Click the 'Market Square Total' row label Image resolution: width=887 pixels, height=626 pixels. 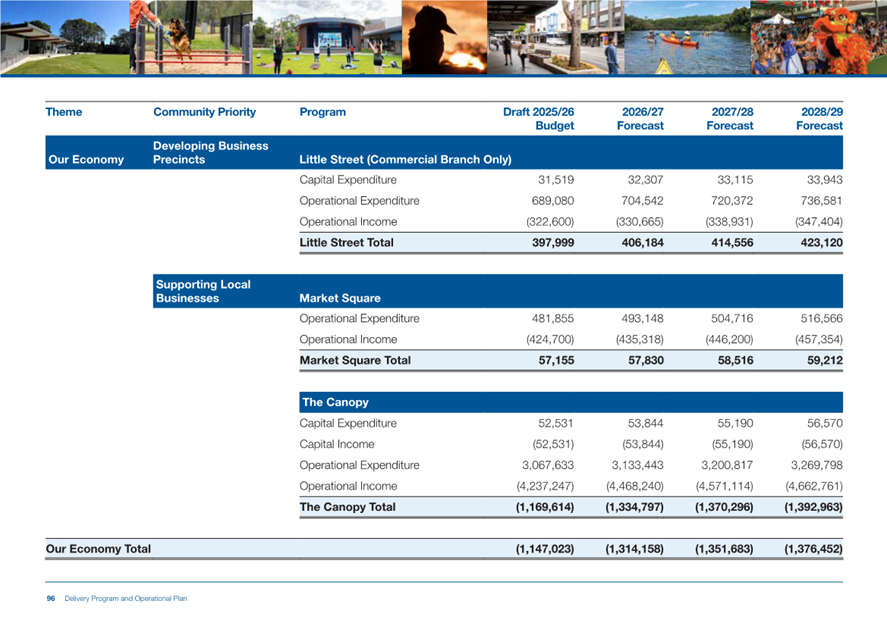coord(355,360)
